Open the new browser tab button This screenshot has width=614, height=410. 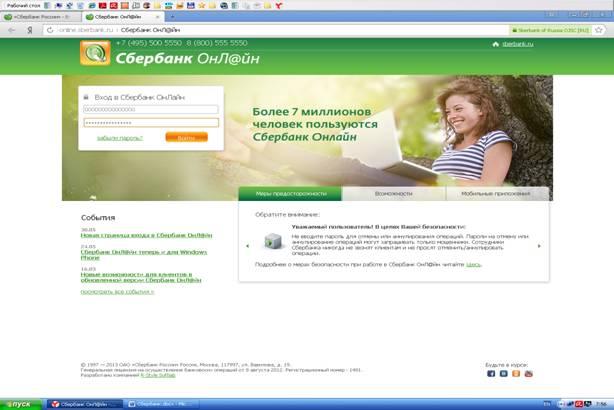[173, 17]
